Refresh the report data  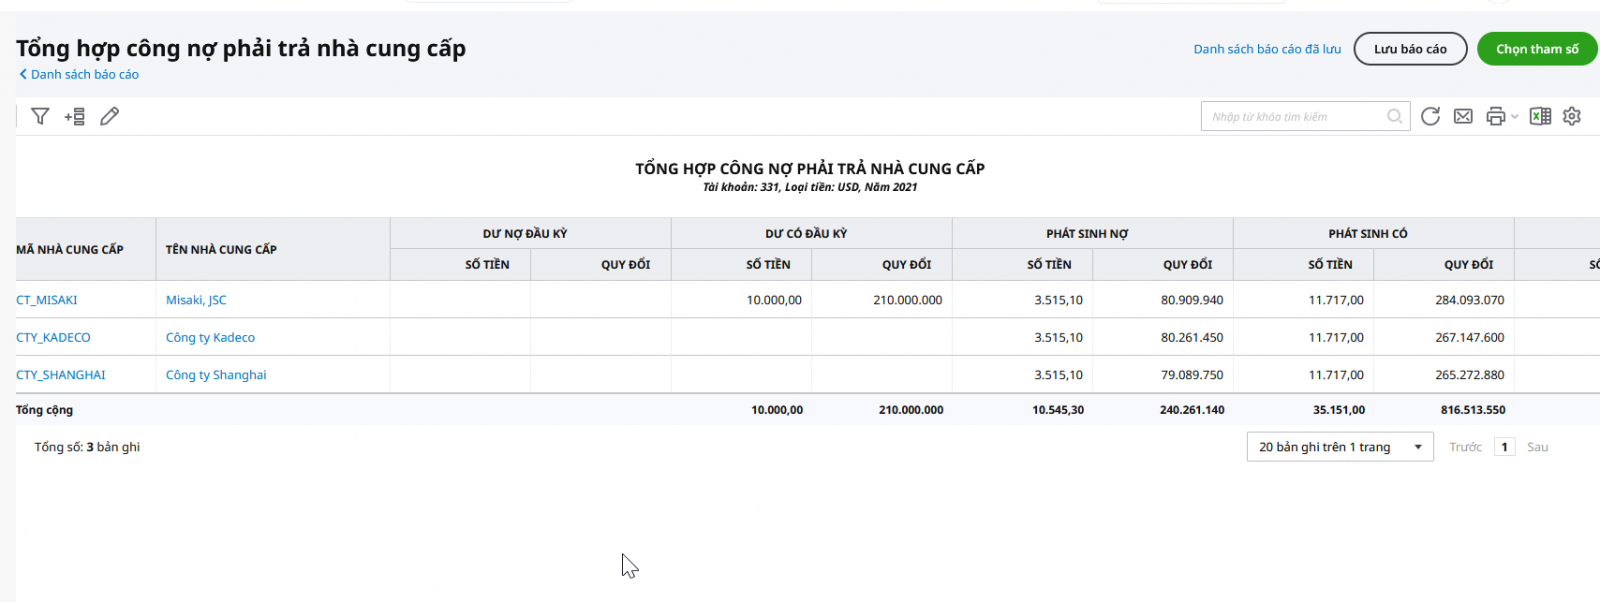[1430, 117]
